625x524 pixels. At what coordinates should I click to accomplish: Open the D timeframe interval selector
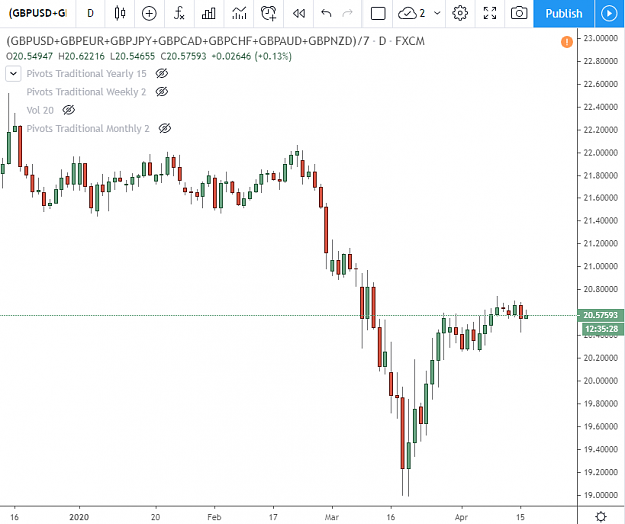(x=90, y=14)
